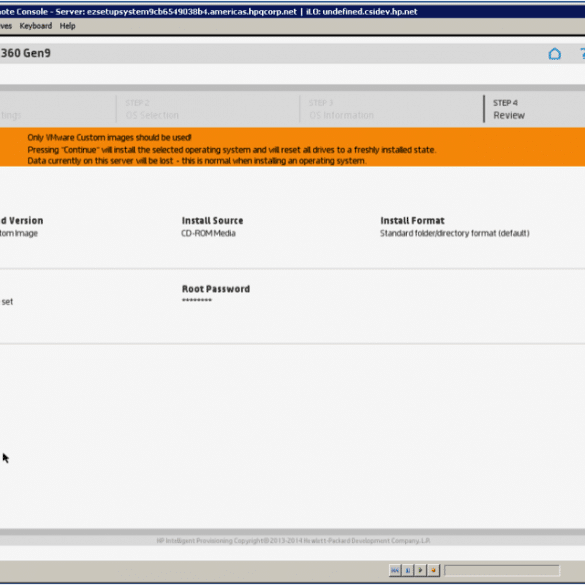
Task: Select the Step 2 OS Selection tab
Action: coord(208,109)
